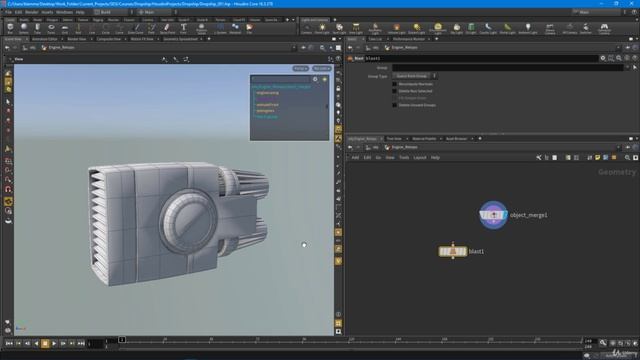Select the Torus shelf tool

pyautogui.click(x=51, y=29)
